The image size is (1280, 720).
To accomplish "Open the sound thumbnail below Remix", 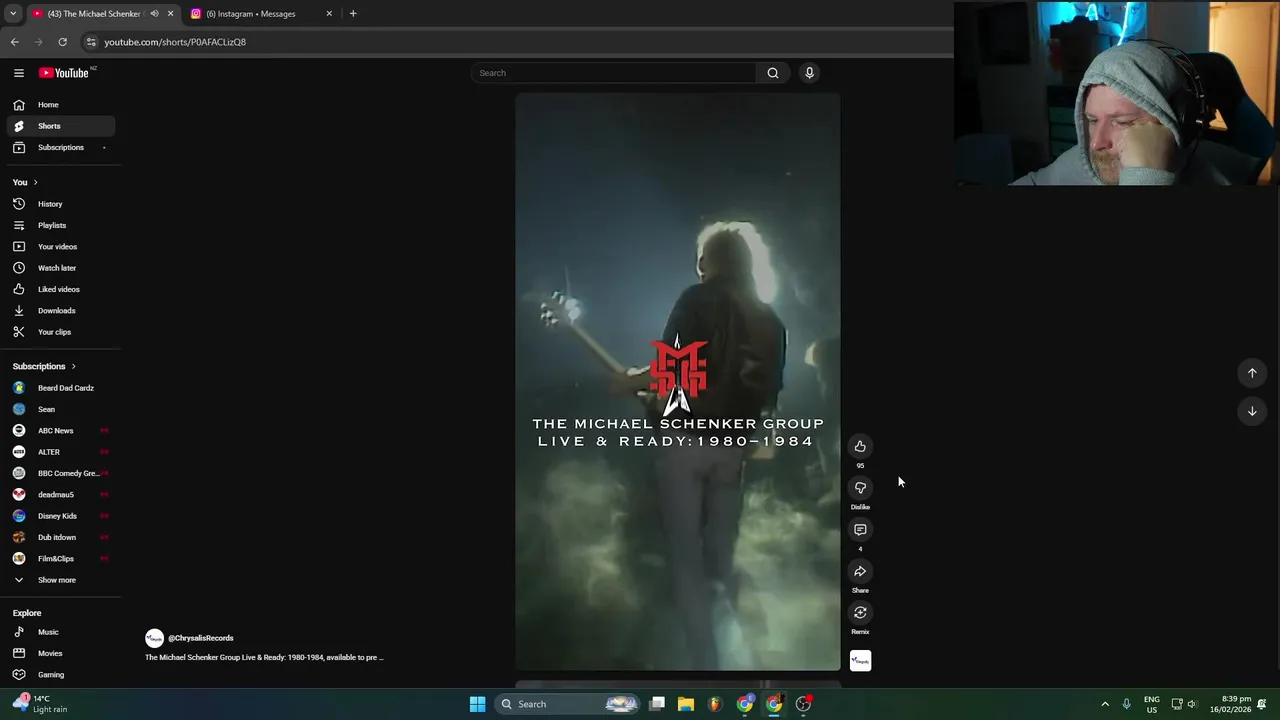I will point(860,660).
